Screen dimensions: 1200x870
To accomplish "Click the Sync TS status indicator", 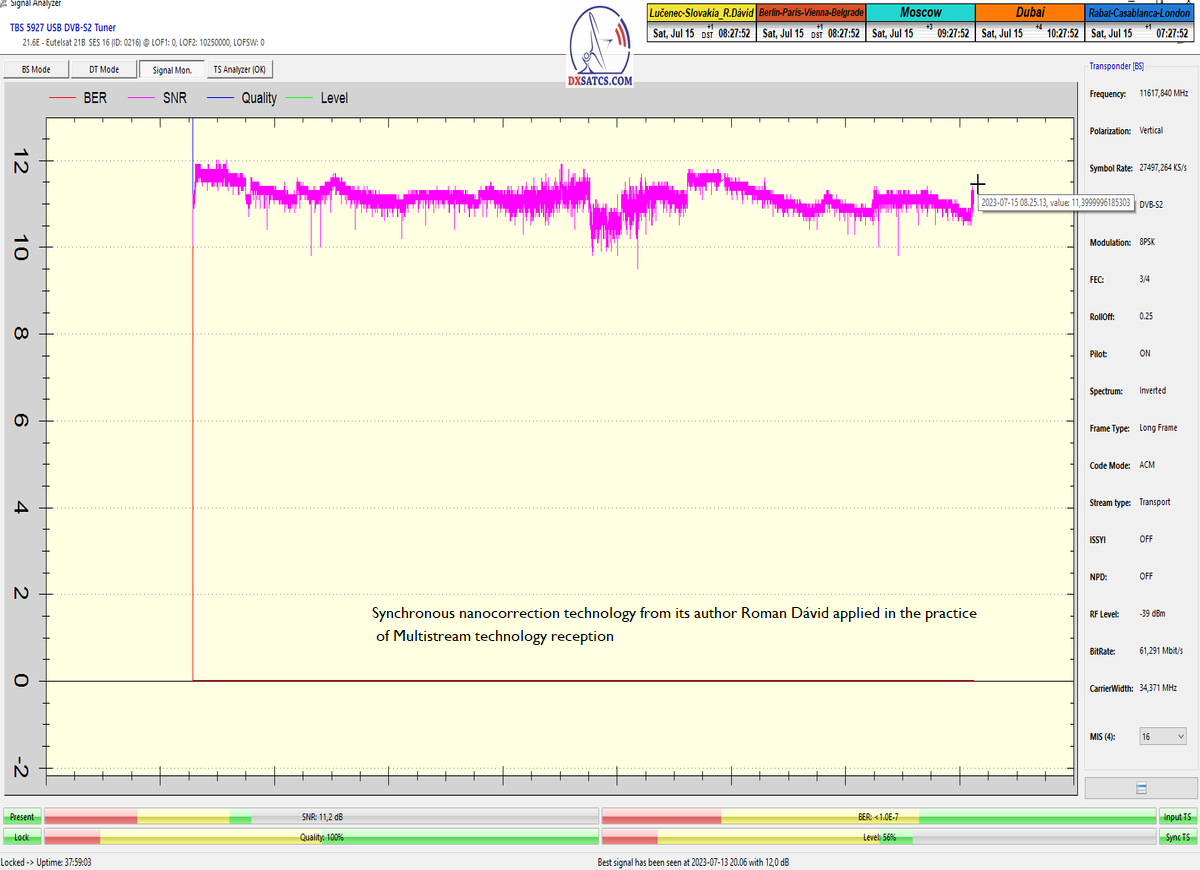I will point(1176,836).
